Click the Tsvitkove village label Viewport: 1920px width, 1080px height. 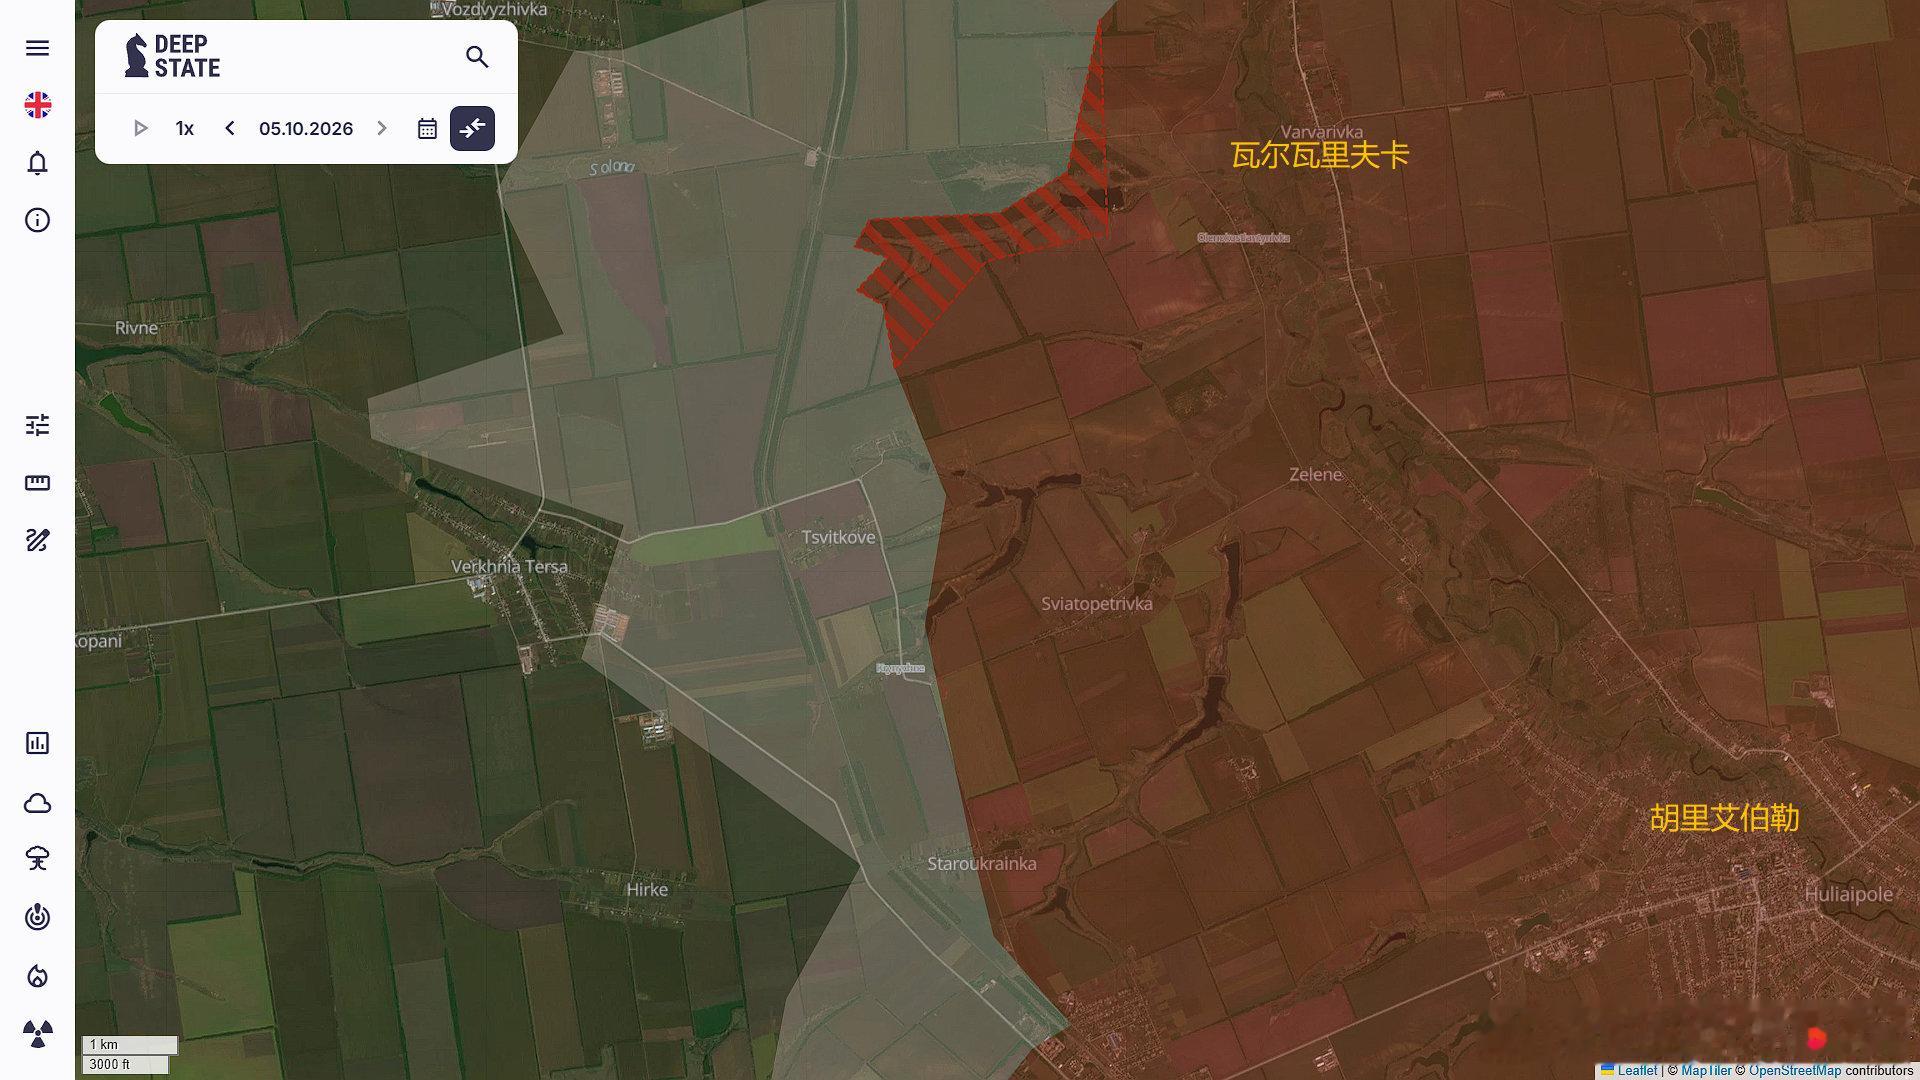(838, 537)
